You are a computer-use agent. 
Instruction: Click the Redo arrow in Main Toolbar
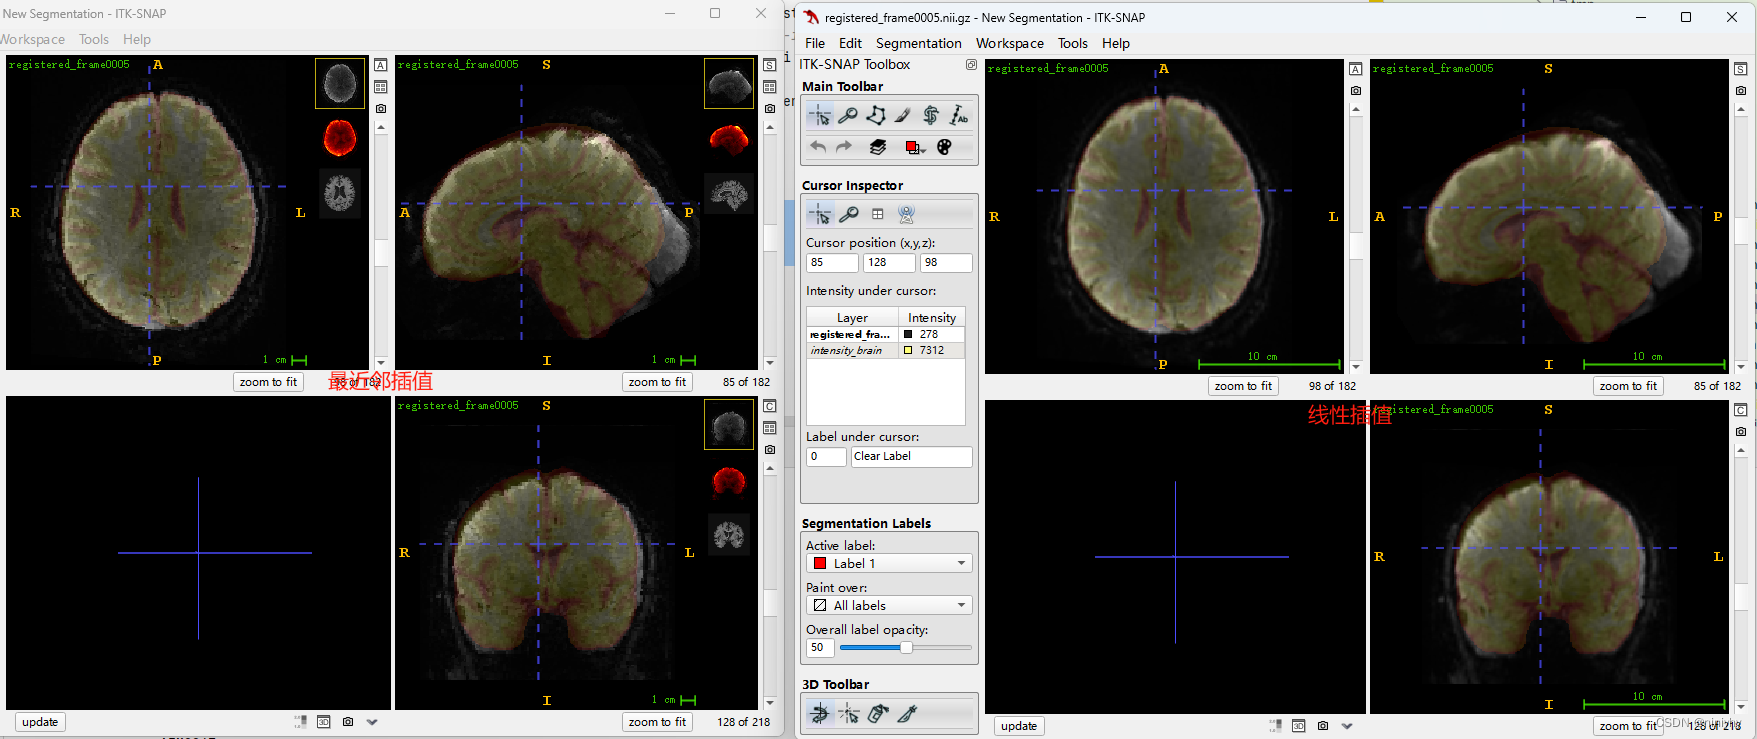click(x=844, y=147)
